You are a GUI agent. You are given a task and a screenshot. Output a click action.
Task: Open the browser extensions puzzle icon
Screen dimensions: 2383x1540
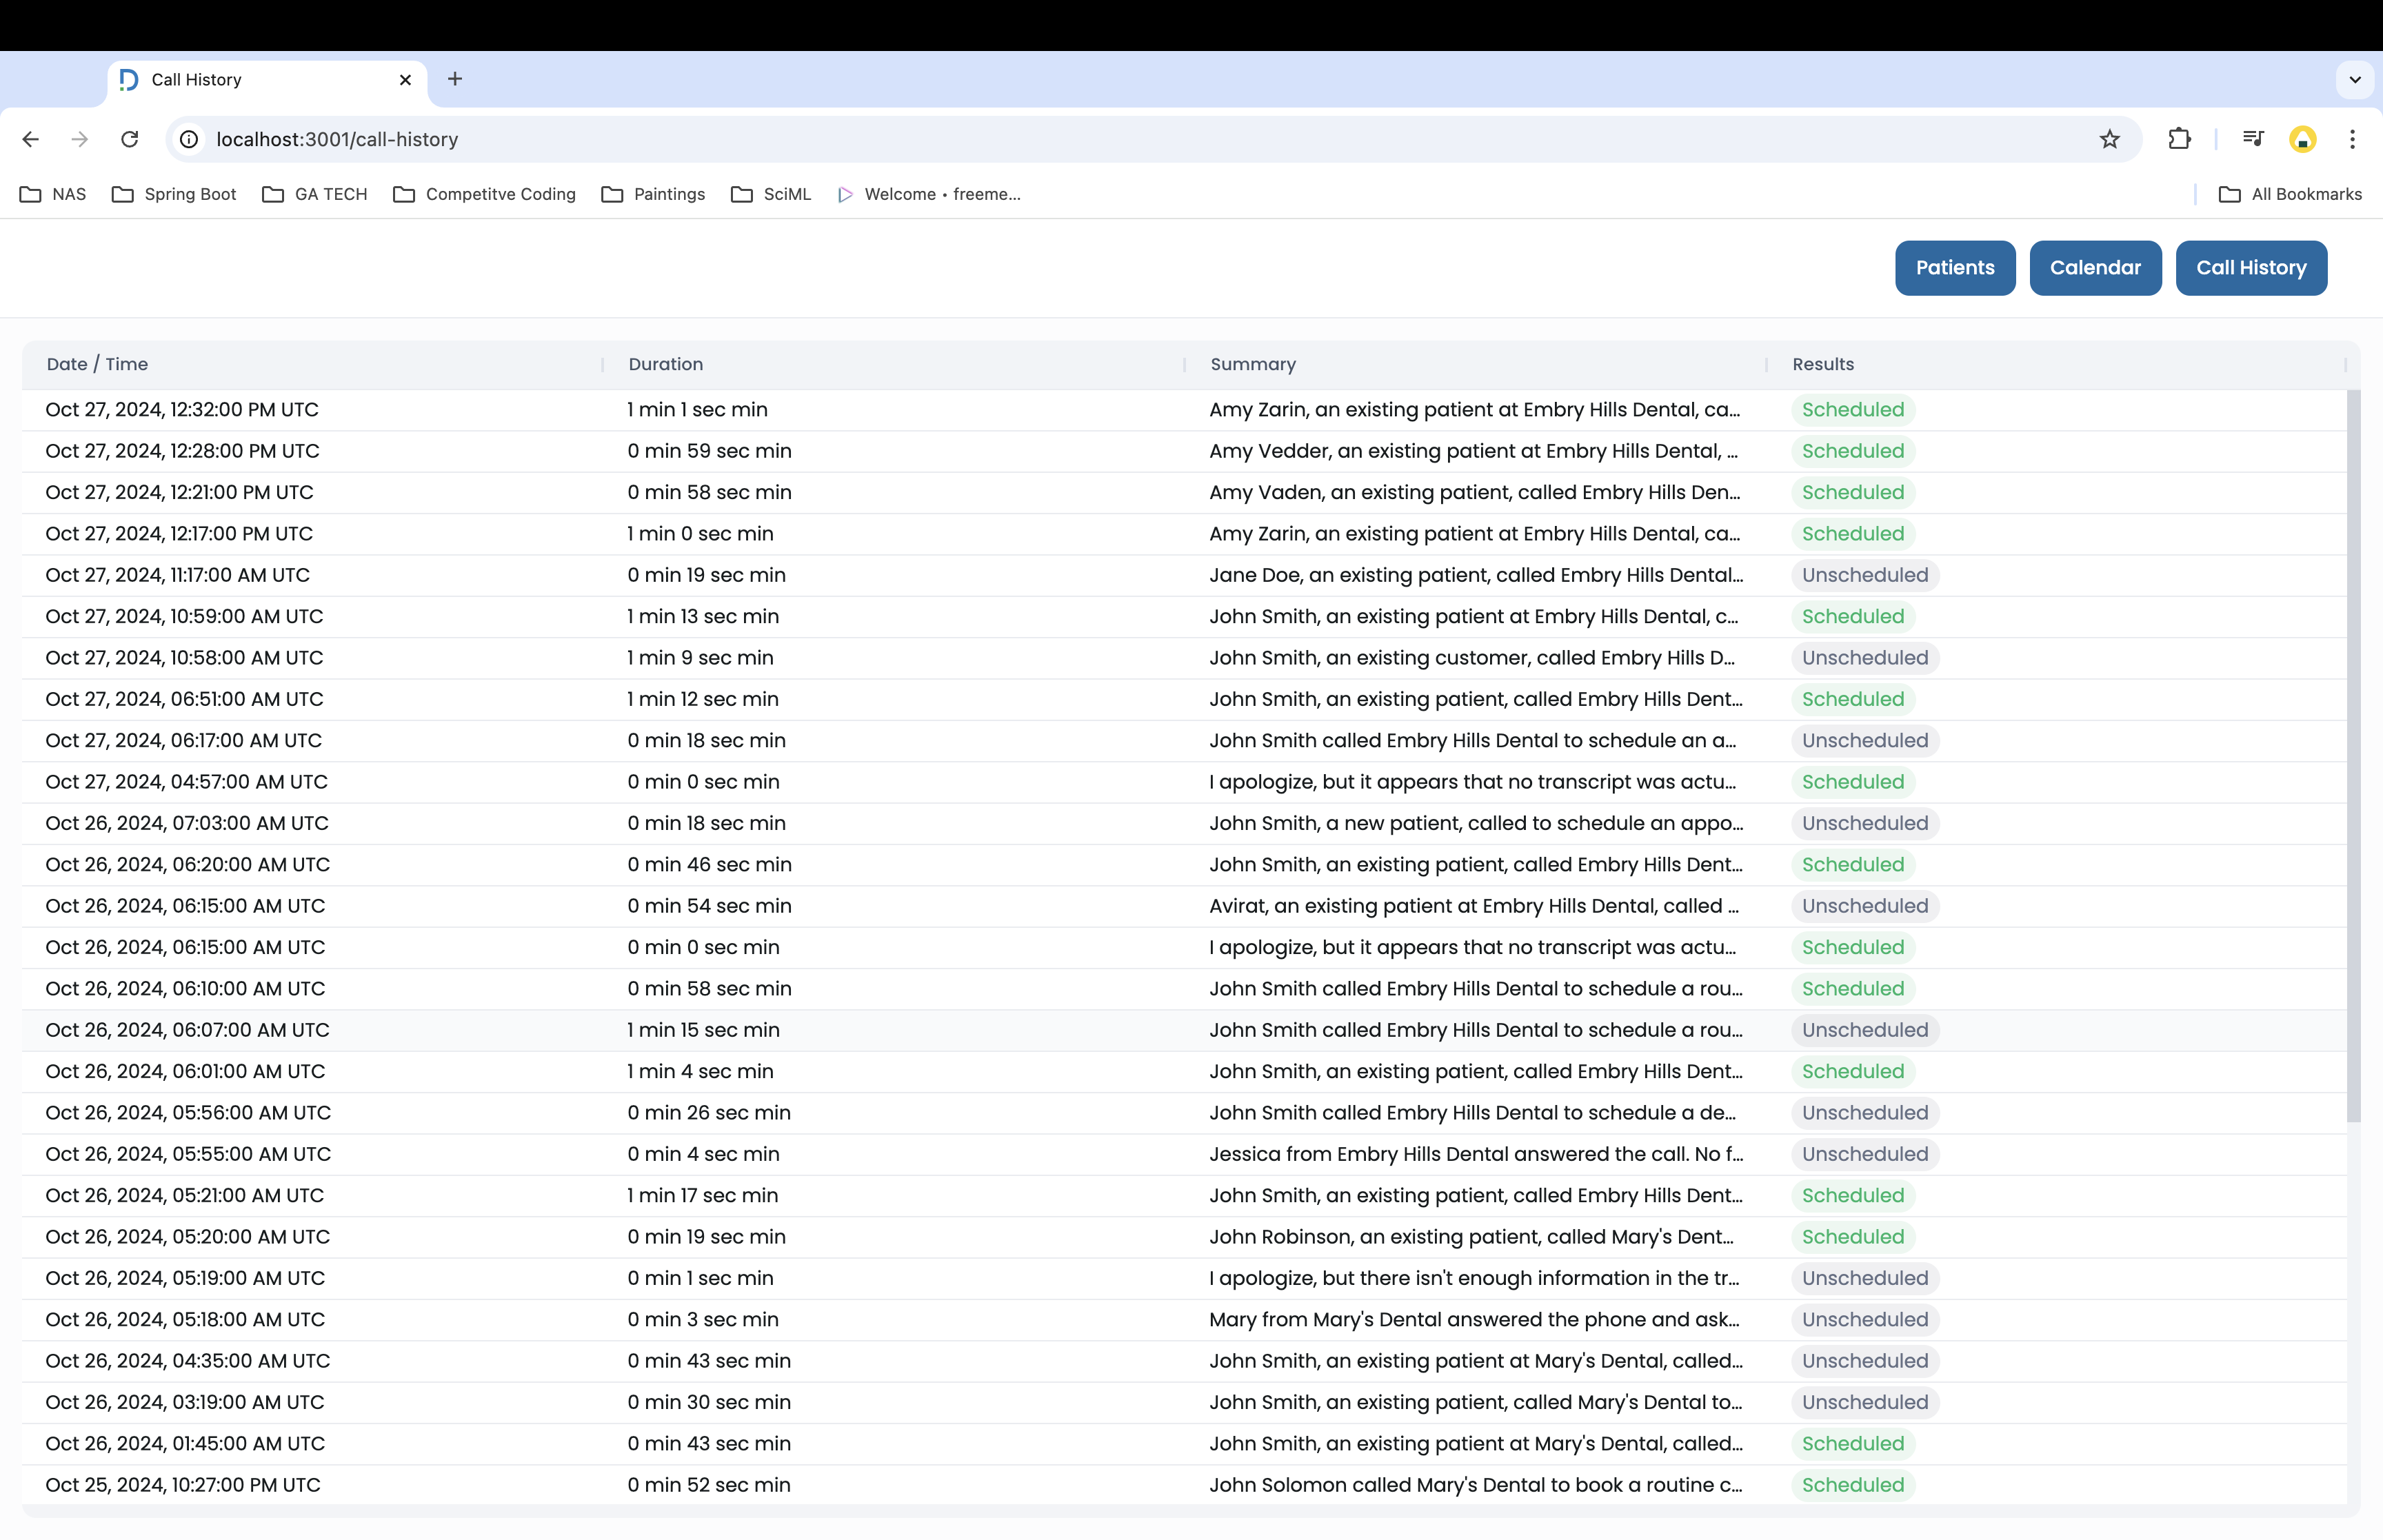2179,139
